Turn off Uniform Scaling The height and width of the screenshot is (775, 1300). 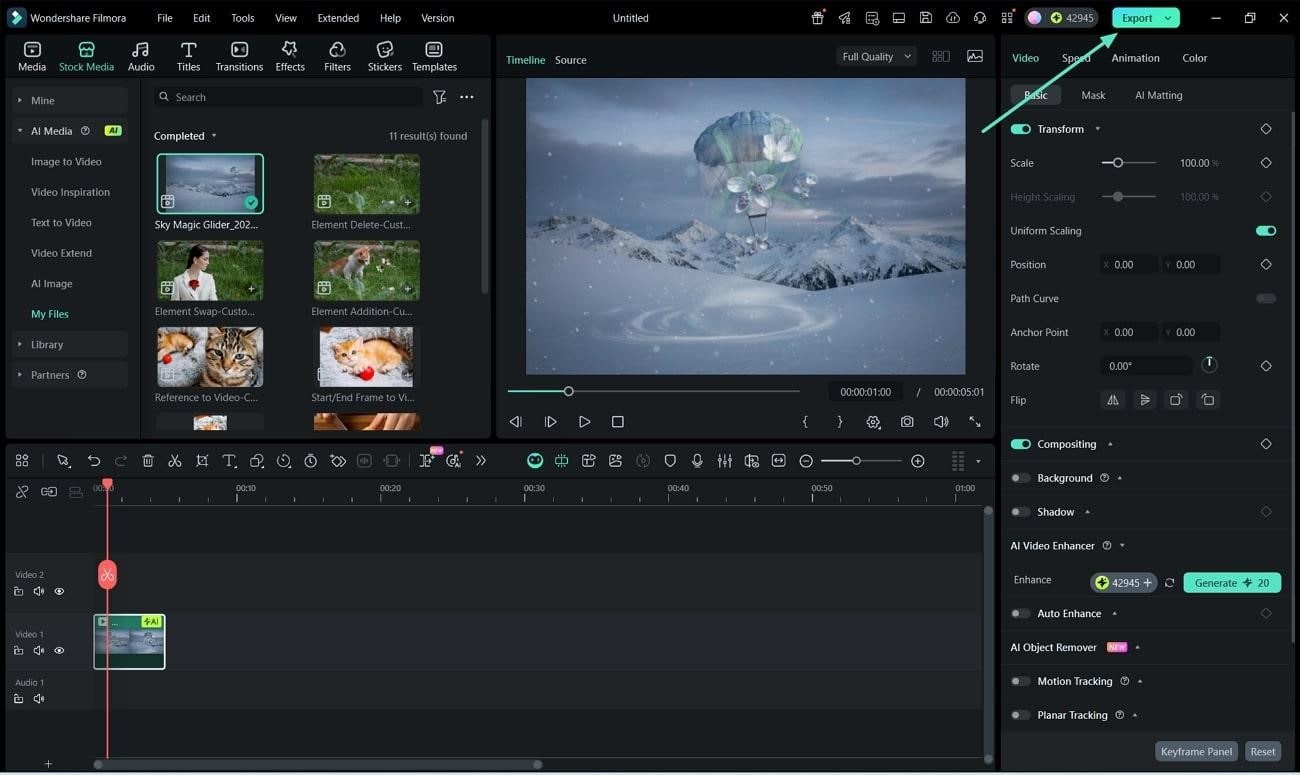(x=1265, y=230)
